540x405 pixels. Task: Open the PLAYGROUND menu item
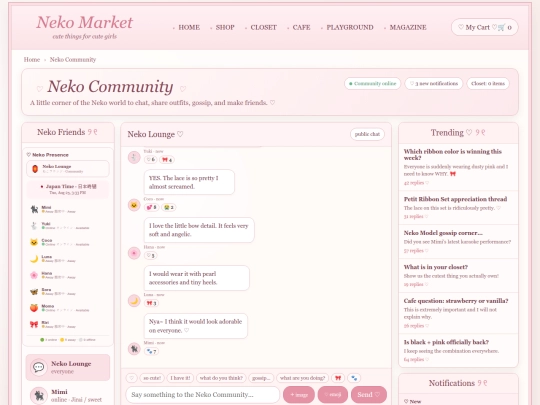point(350,27)
